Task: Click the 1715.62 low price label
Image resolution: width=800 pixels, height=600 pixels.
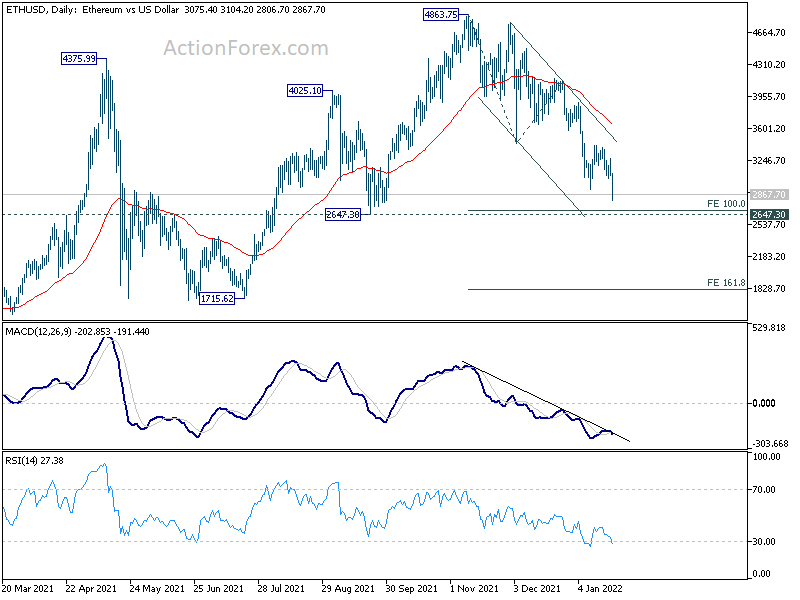Action: [x=217, y=298]
